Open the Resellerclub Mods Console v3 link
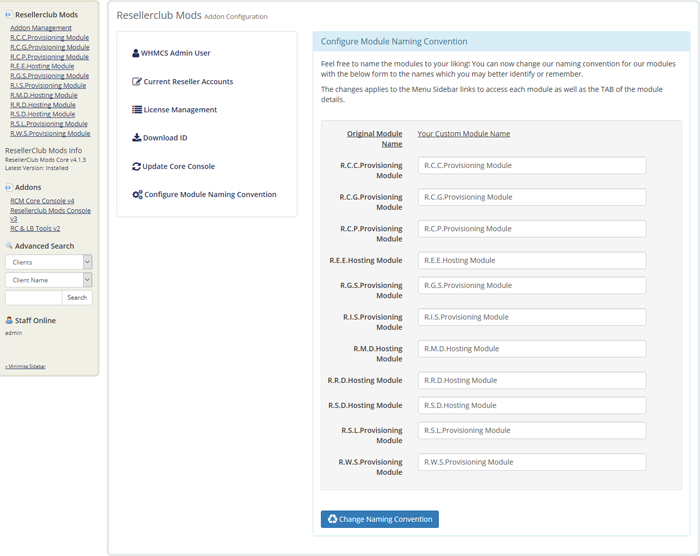This screenshot has width=700, height=556. 50,214
